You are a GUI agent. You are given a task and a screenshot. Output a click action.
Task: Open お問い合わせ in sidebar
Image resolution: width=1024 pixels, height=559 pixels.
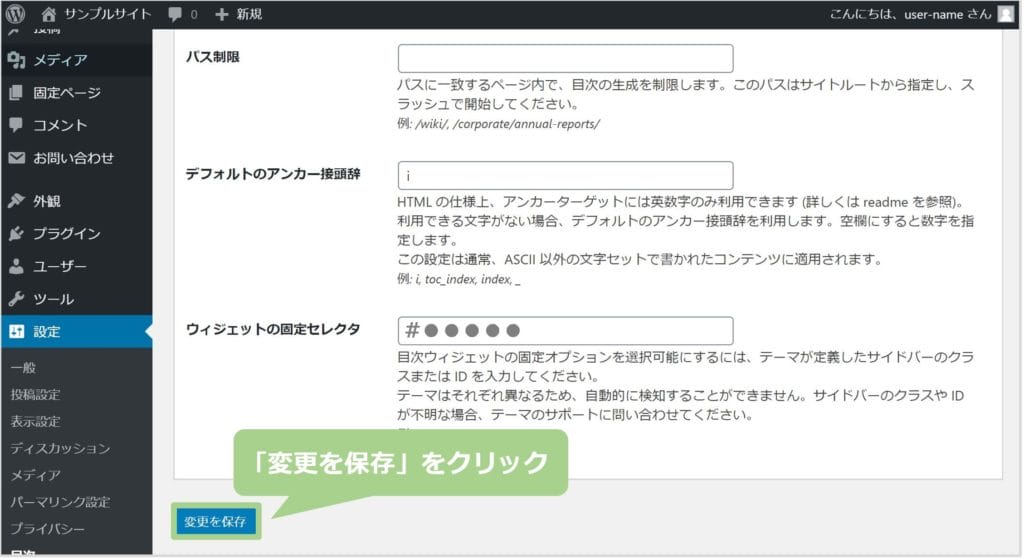pyautogui.click(x=73, y=158)
